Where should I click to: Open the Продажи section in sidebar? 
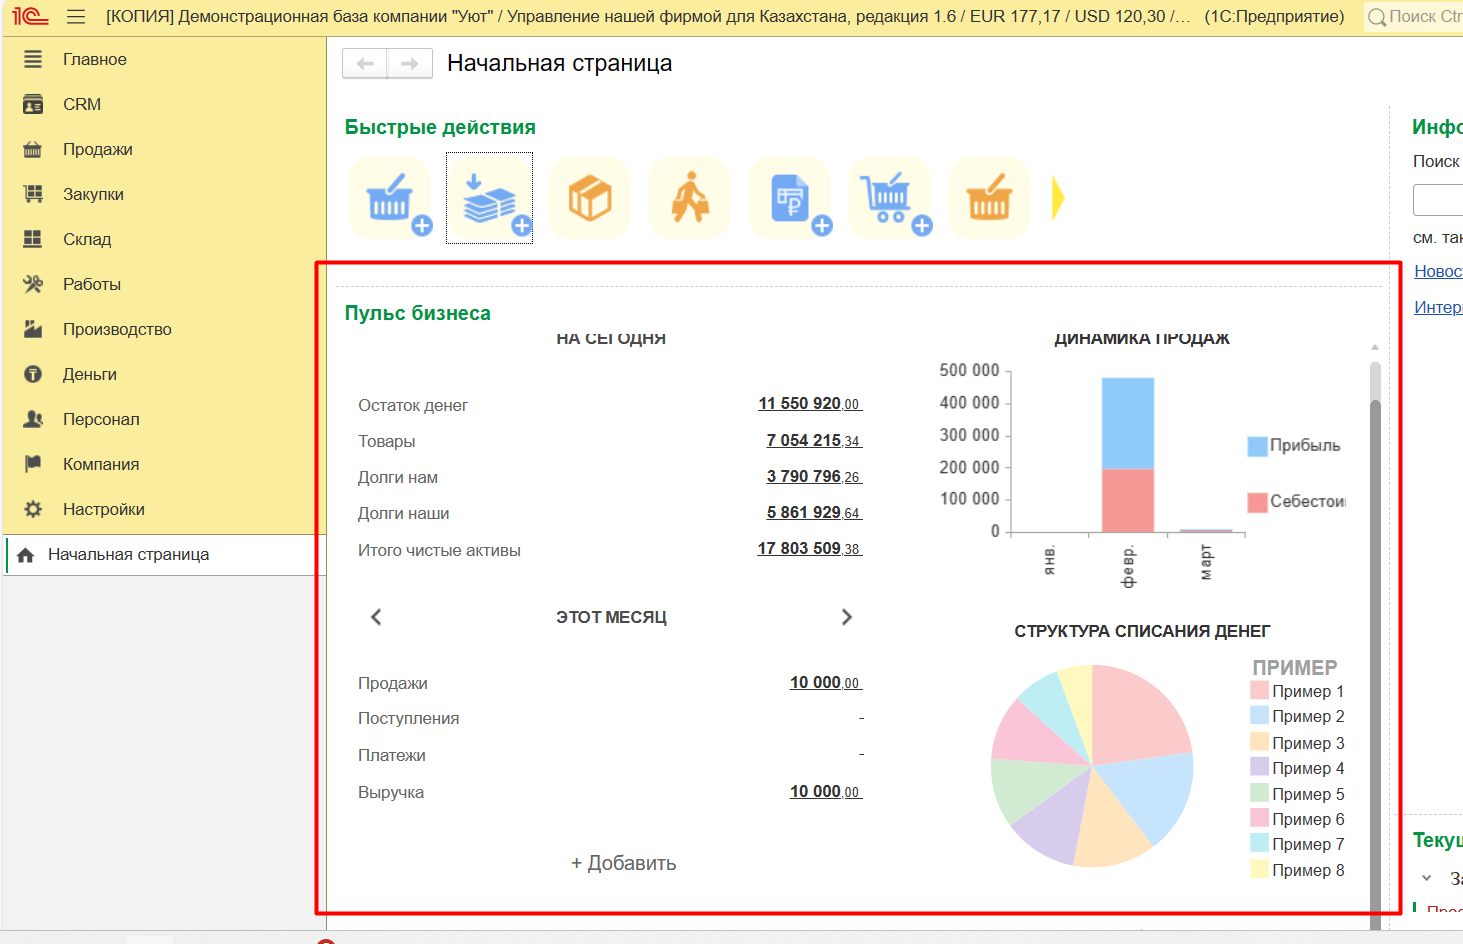click(97, 149)
